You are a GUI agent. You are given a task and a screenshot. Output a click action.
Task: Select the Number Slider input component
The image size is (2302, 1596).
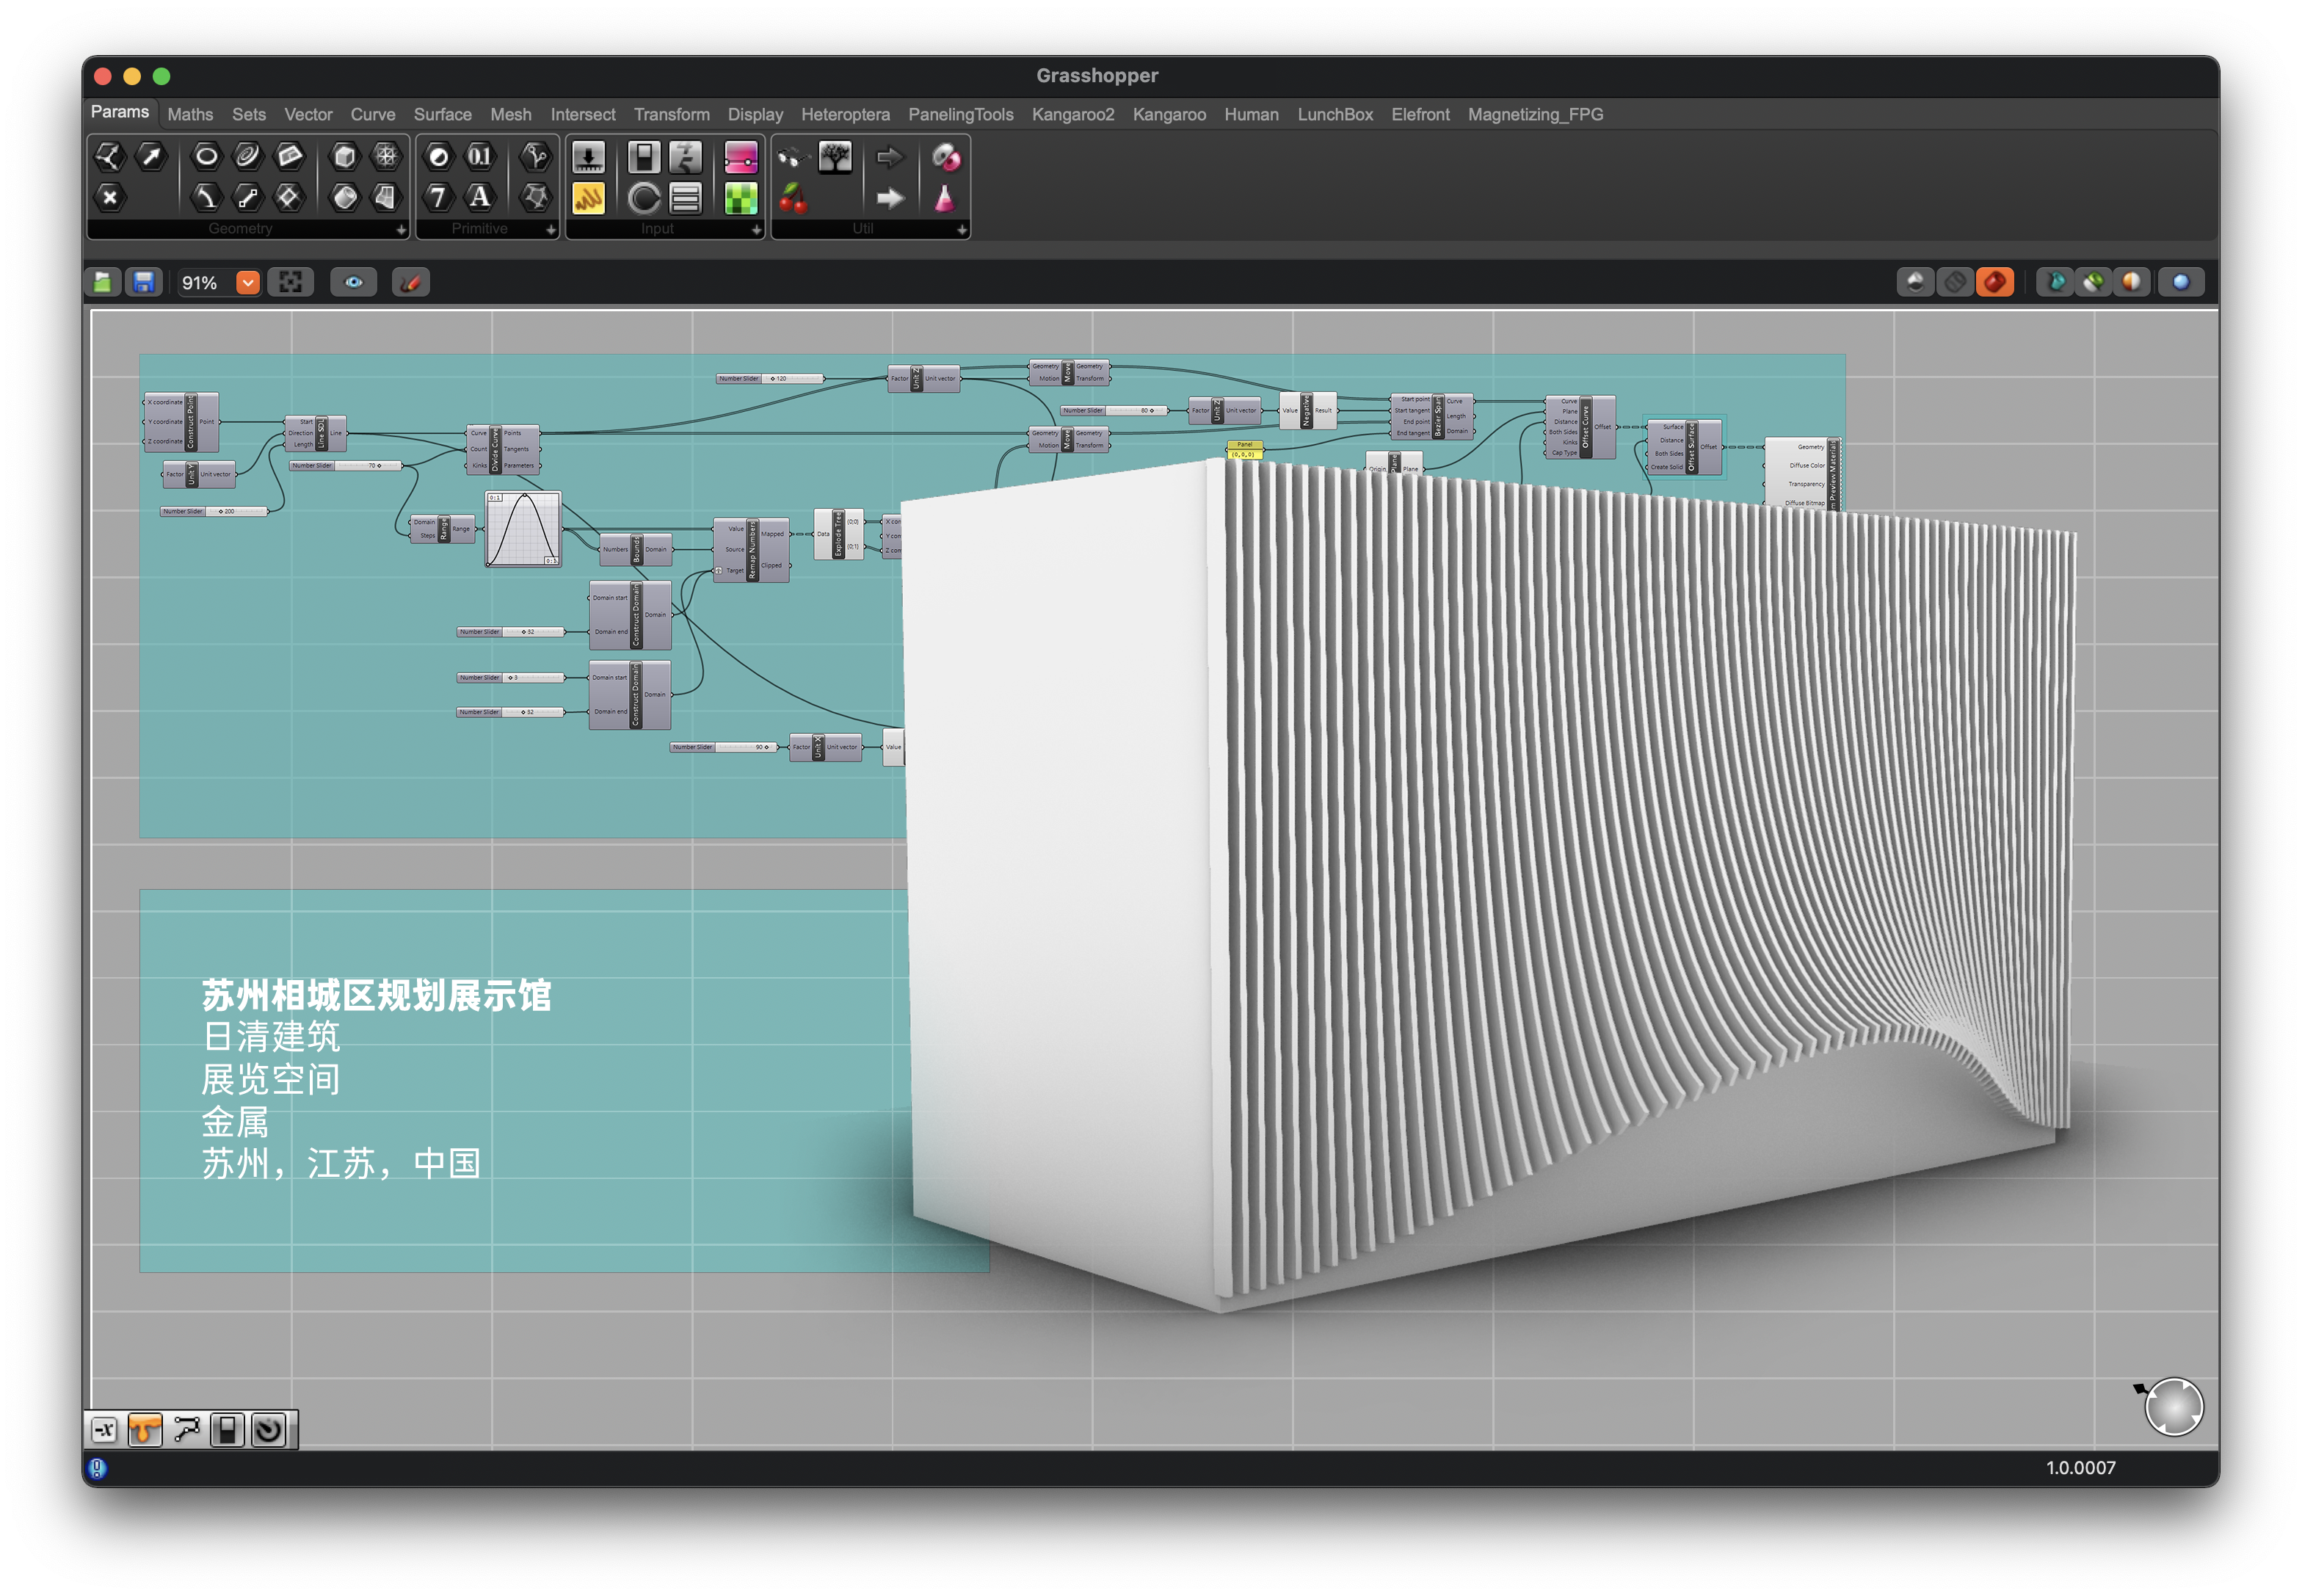(588, 157)
